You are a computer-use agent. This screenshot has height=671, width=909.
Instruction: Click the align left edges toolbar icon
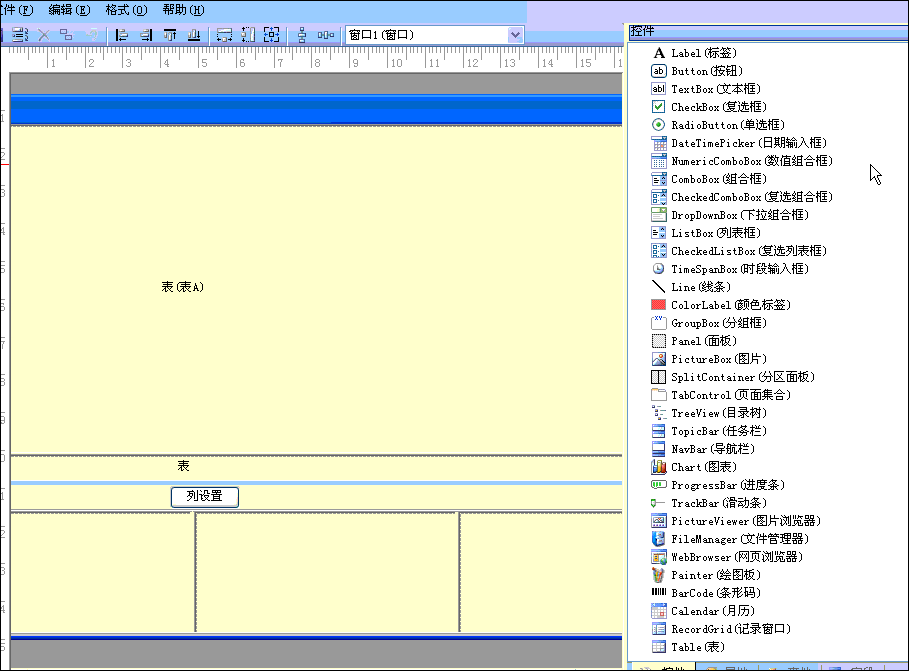click(122, 35)
